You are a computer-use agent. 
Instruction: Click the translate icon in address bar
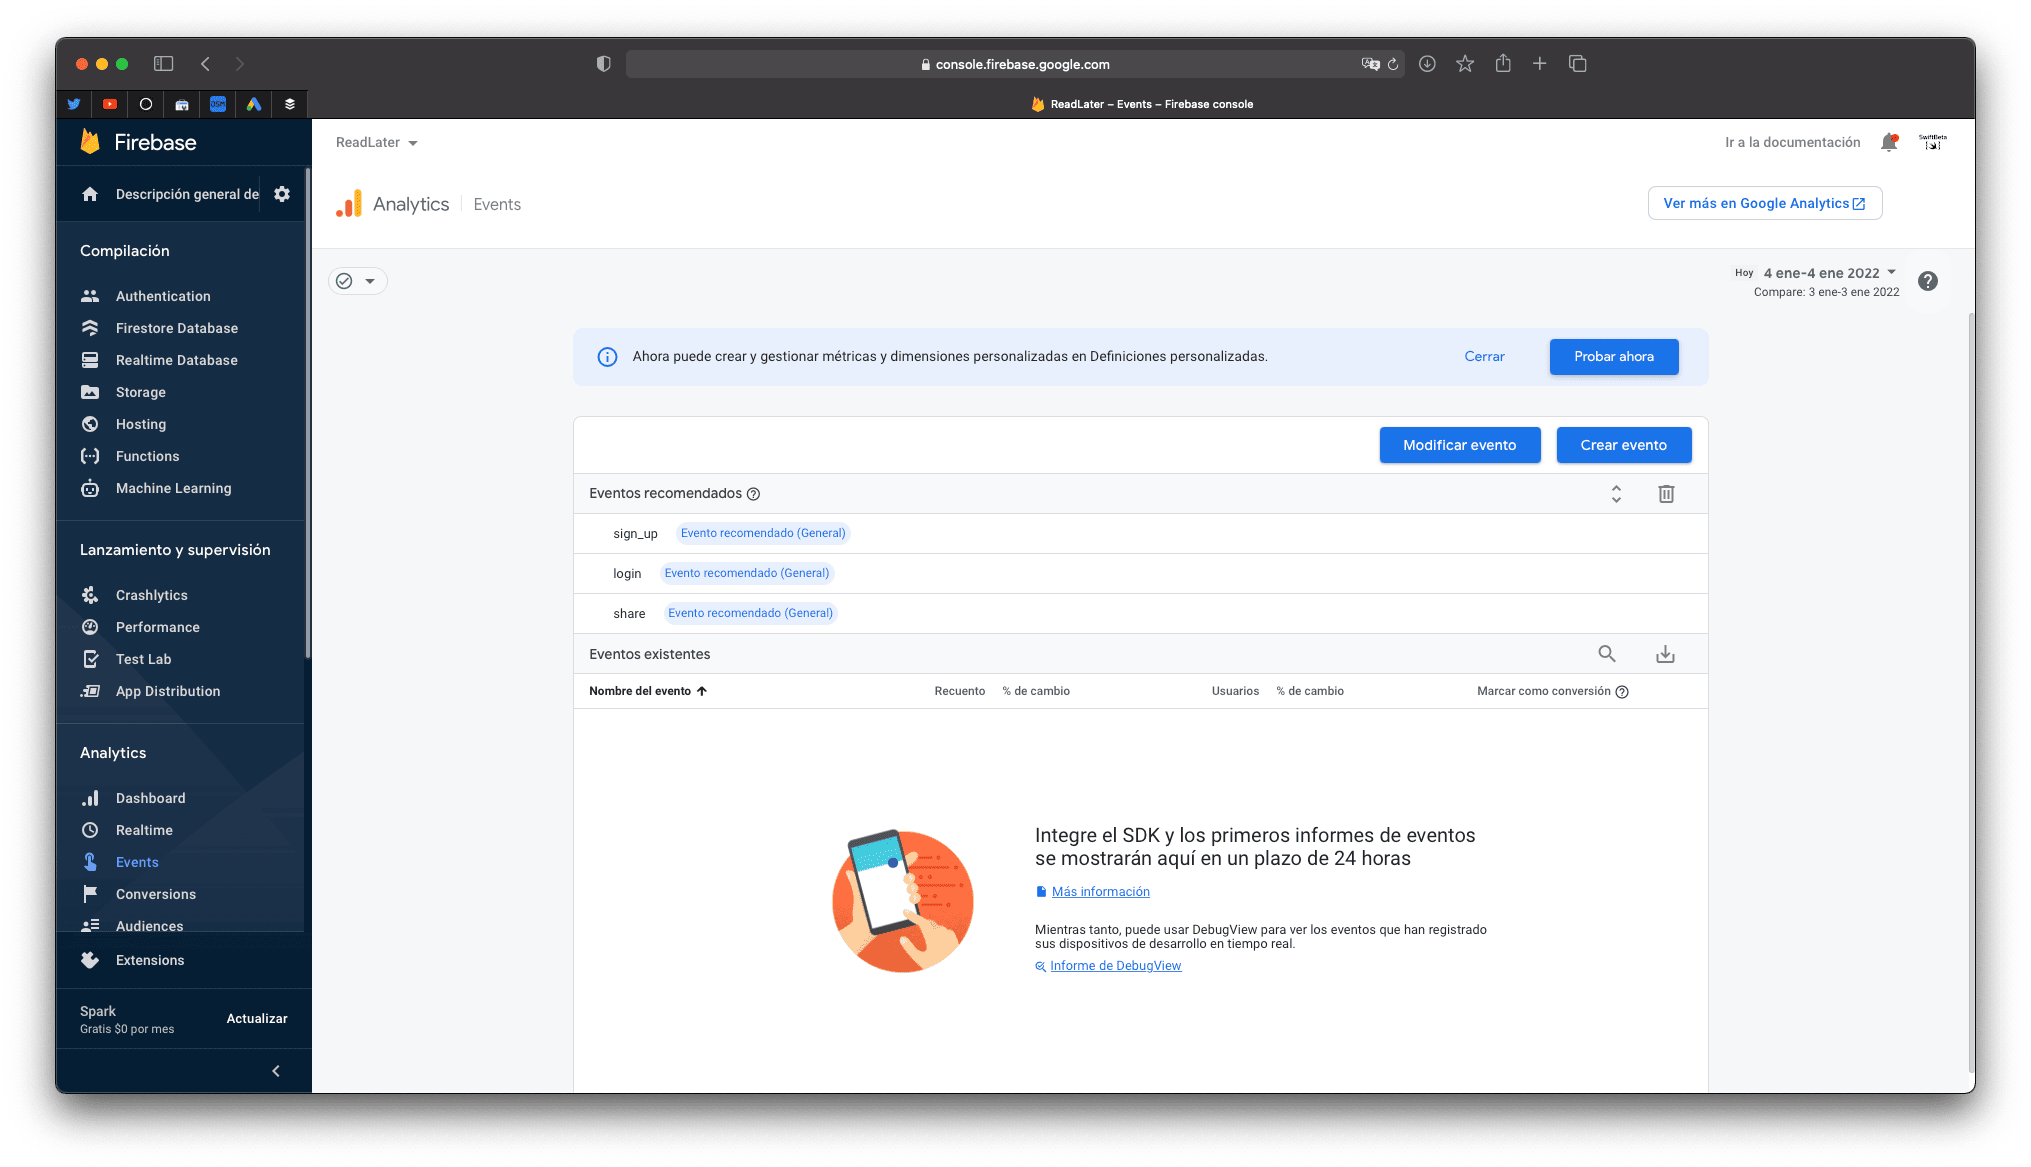coord(1370,64)
